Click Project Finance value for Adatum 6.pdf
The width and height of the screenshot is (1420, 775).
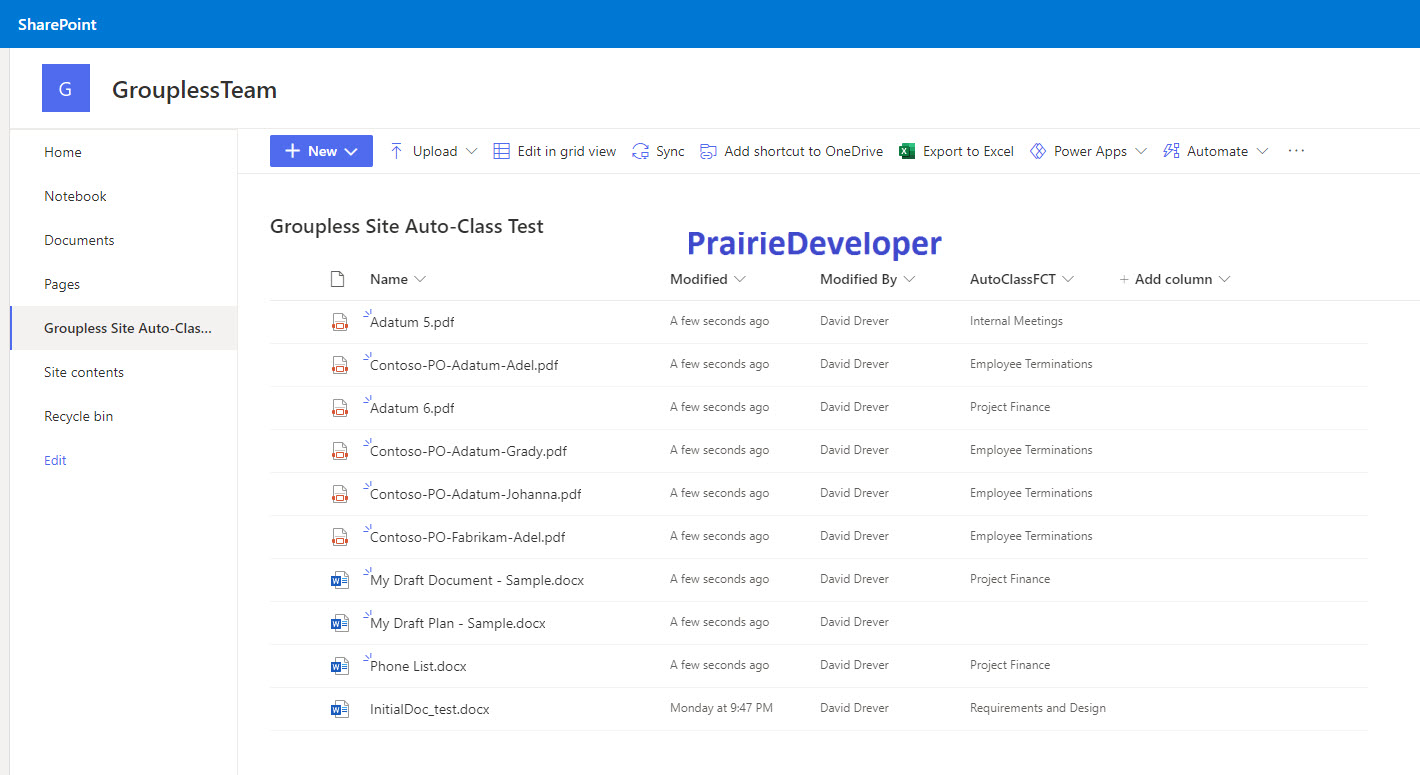(1010, 407)
